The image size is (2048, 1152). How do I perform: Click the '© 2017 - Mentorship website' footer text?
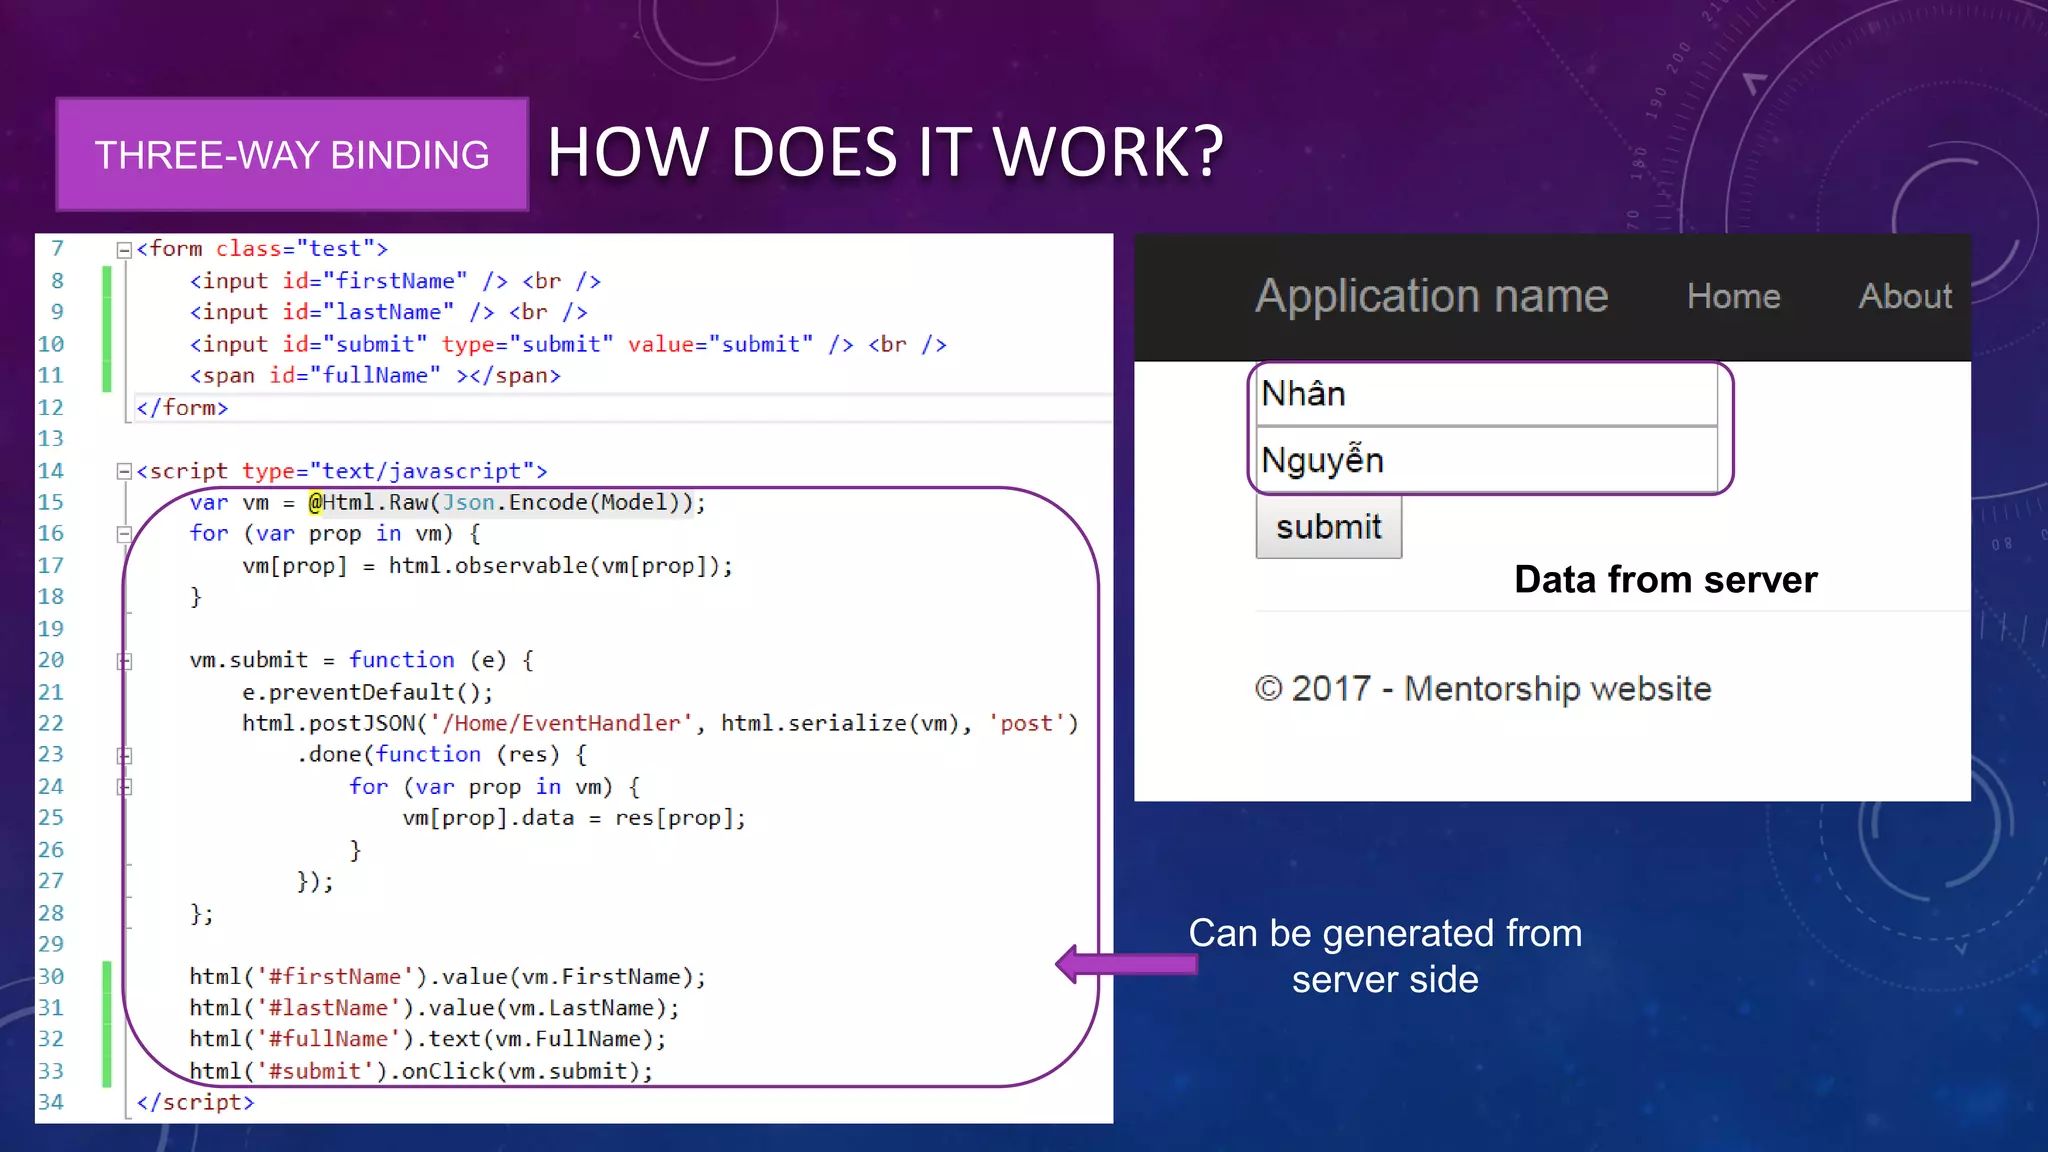point(1483,689)
